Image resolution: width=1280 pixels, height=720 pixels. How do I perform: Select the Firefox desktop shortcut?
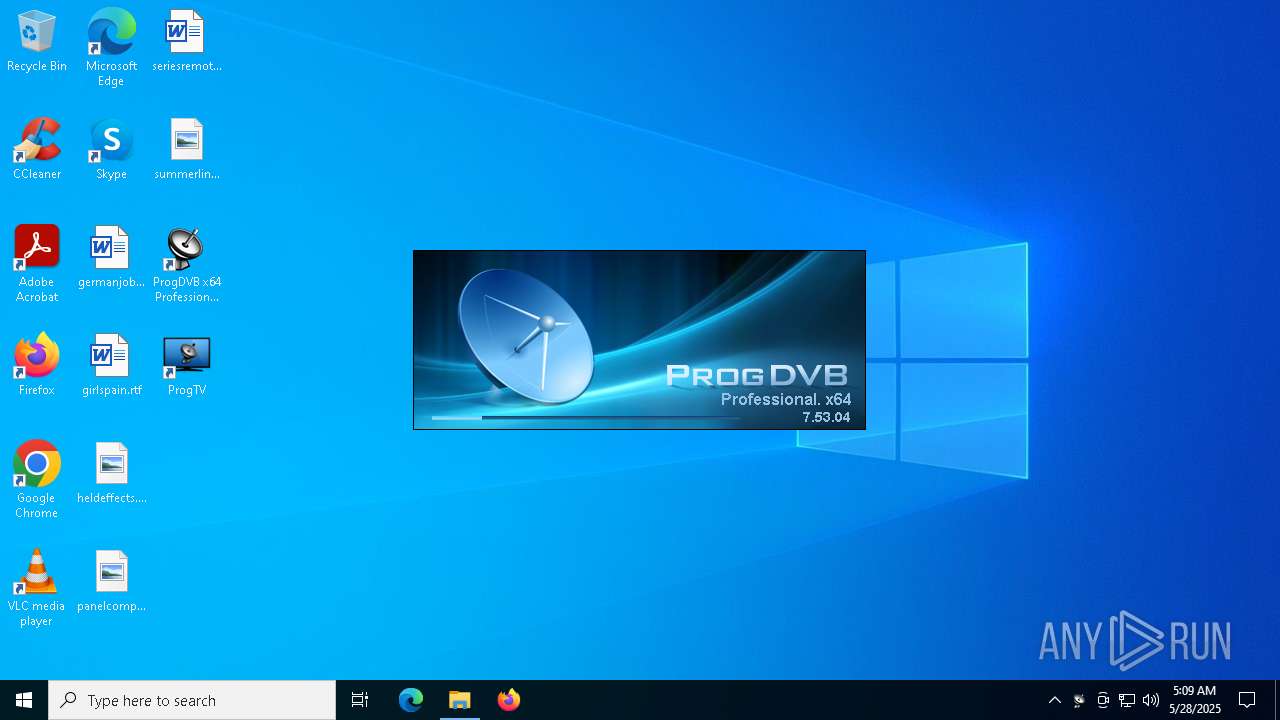(37, 366)
